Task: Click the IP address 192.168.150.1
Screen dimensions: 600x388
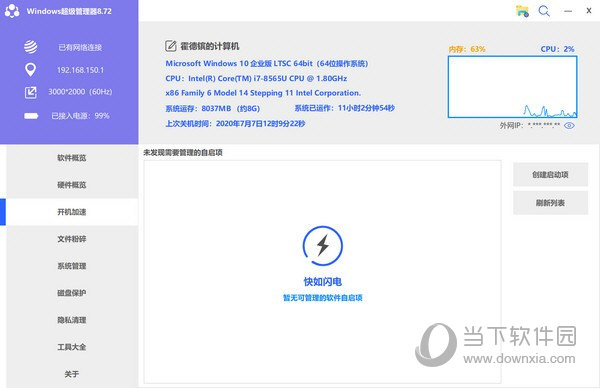Action: [80, 70]
